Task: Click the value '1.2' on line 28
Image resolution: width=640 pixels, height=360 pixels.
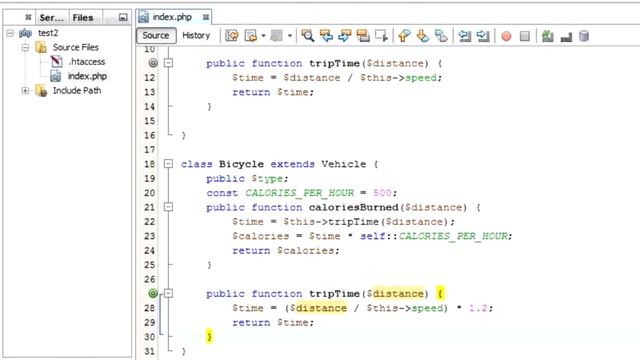Action: (x=478, y=308)
